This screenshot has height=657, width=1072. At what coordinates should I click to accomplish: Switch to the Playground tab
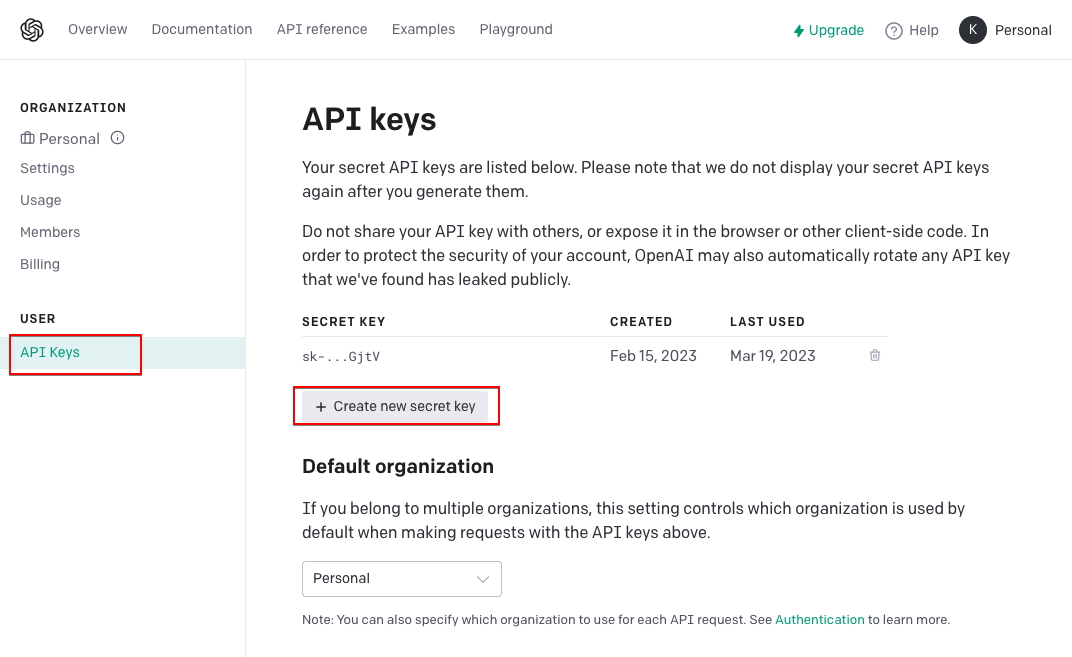(x=516, y=29)
